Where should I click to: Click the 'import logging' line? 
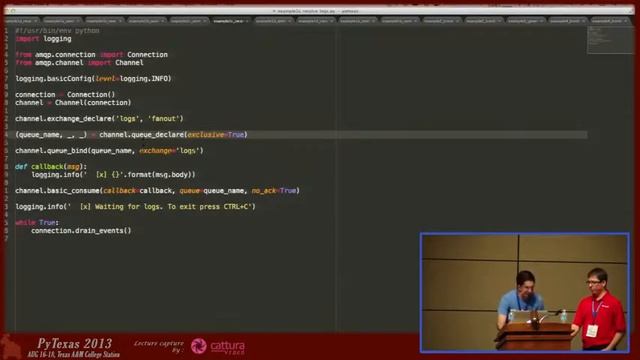43,39
